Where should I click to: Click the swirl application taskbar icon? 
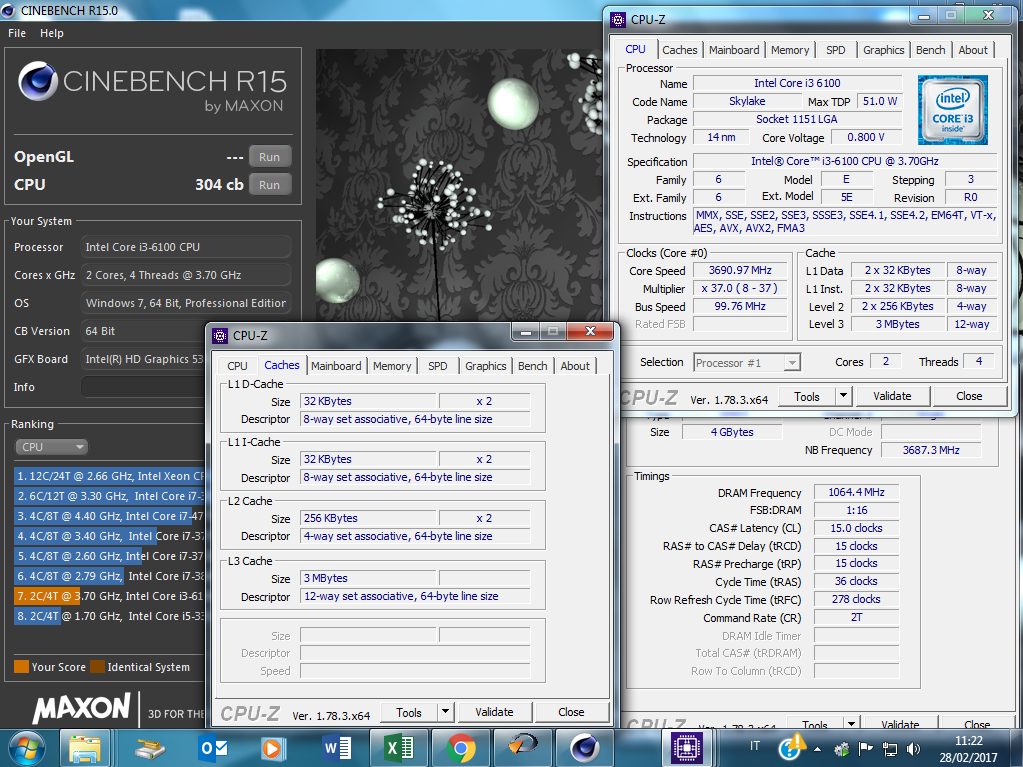click(523, 748)
